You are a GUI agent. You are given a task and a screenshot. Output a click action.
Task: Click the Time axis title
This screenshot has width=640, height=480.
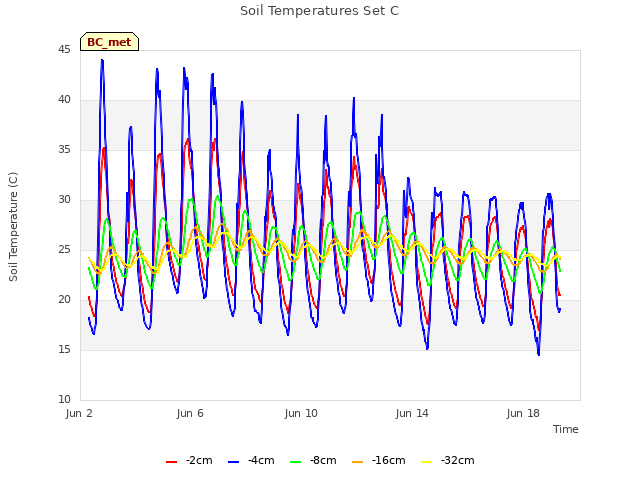tap(566, 429)
